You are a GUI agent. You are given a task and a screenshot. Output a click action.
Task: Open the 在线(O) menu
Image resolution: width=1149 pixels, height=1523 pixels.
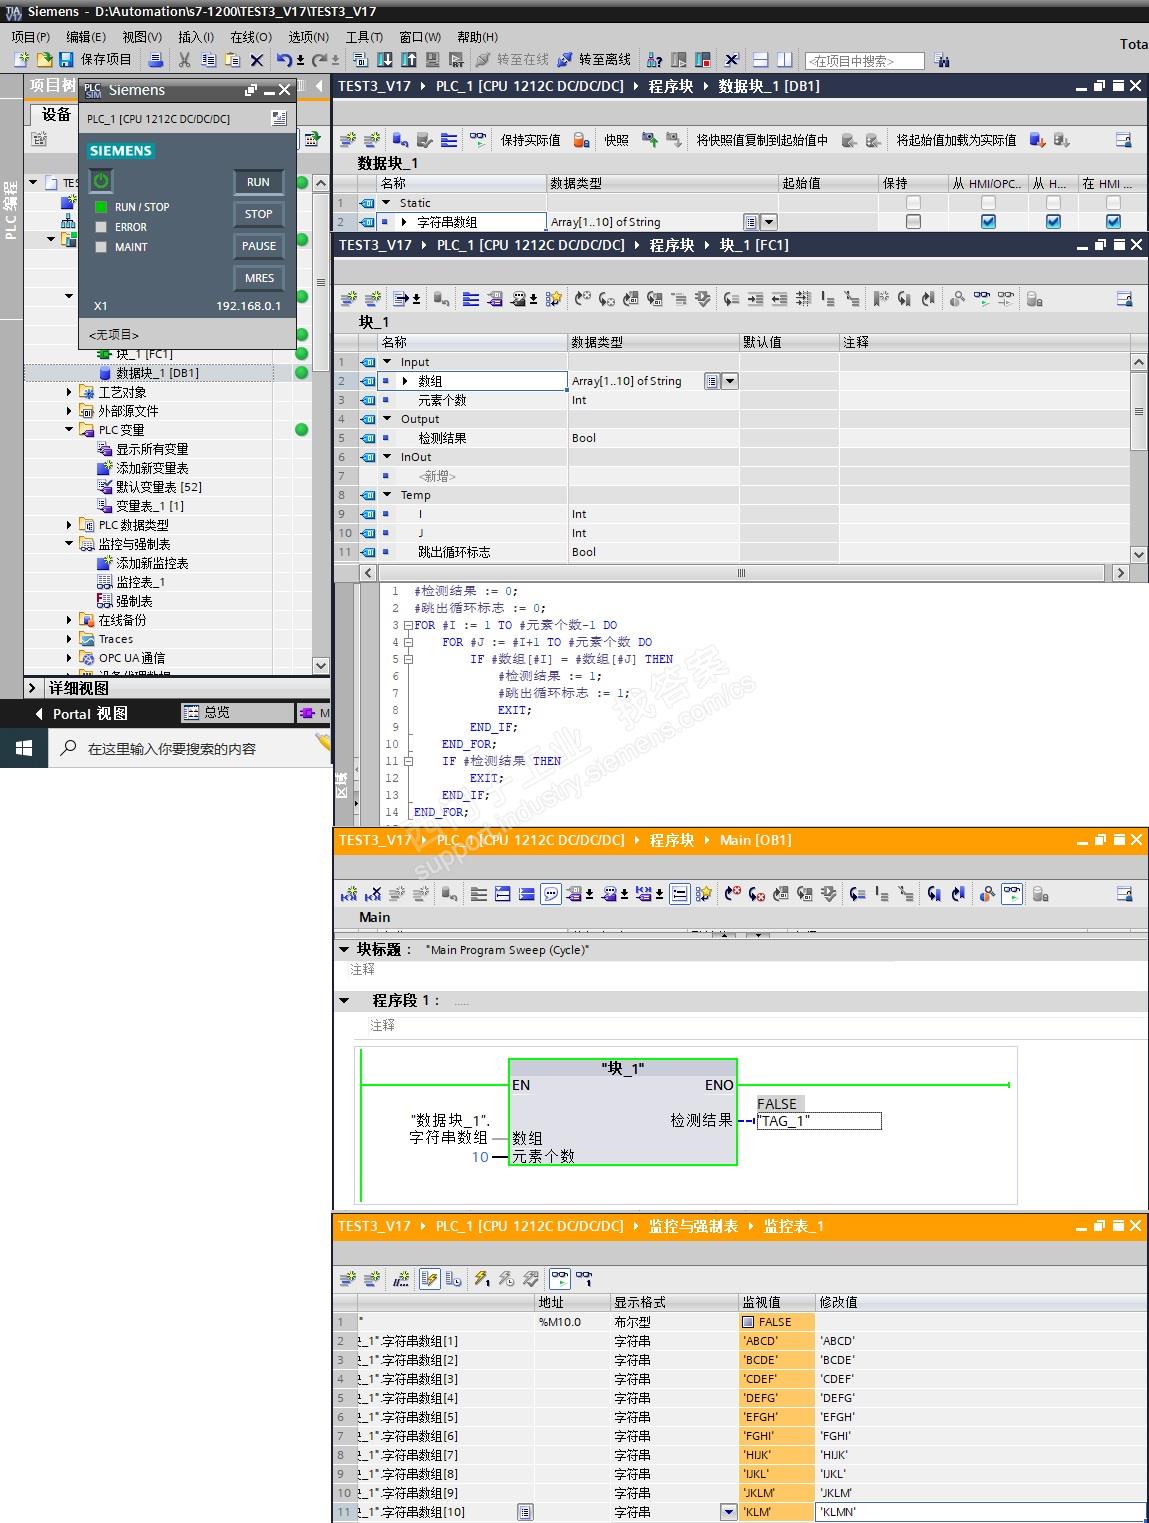250,37
